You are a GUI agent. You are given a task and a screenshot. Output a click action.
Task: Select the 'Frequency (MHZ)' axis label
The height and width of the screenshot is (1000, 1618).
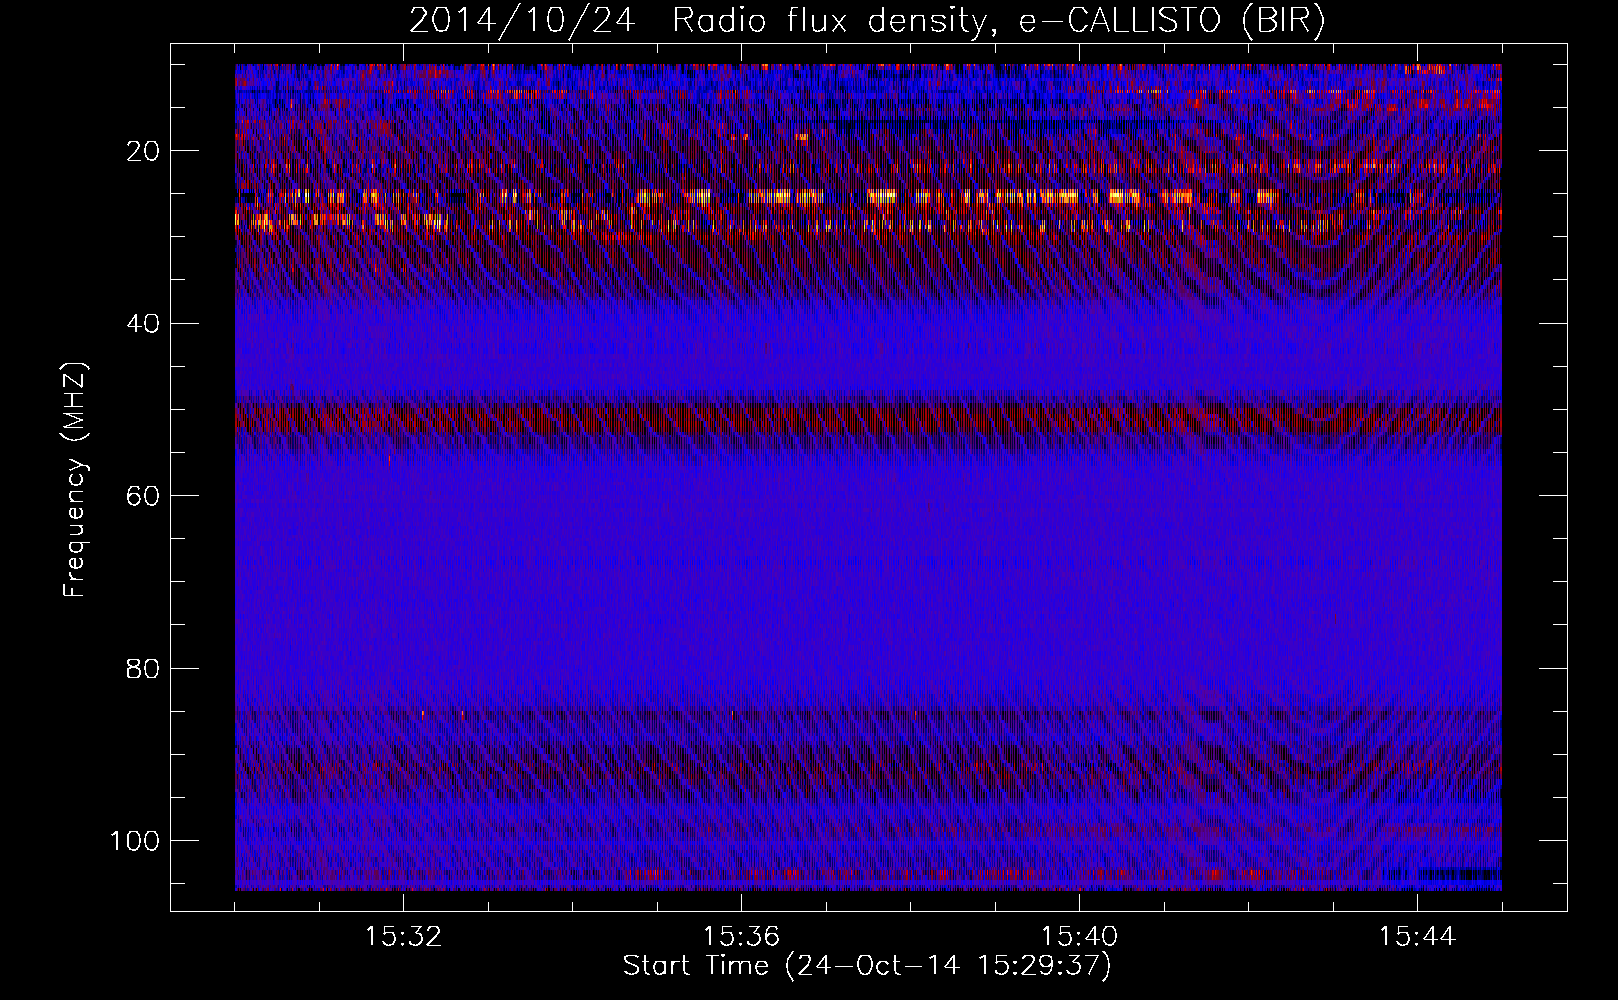(x=76, y=480)
